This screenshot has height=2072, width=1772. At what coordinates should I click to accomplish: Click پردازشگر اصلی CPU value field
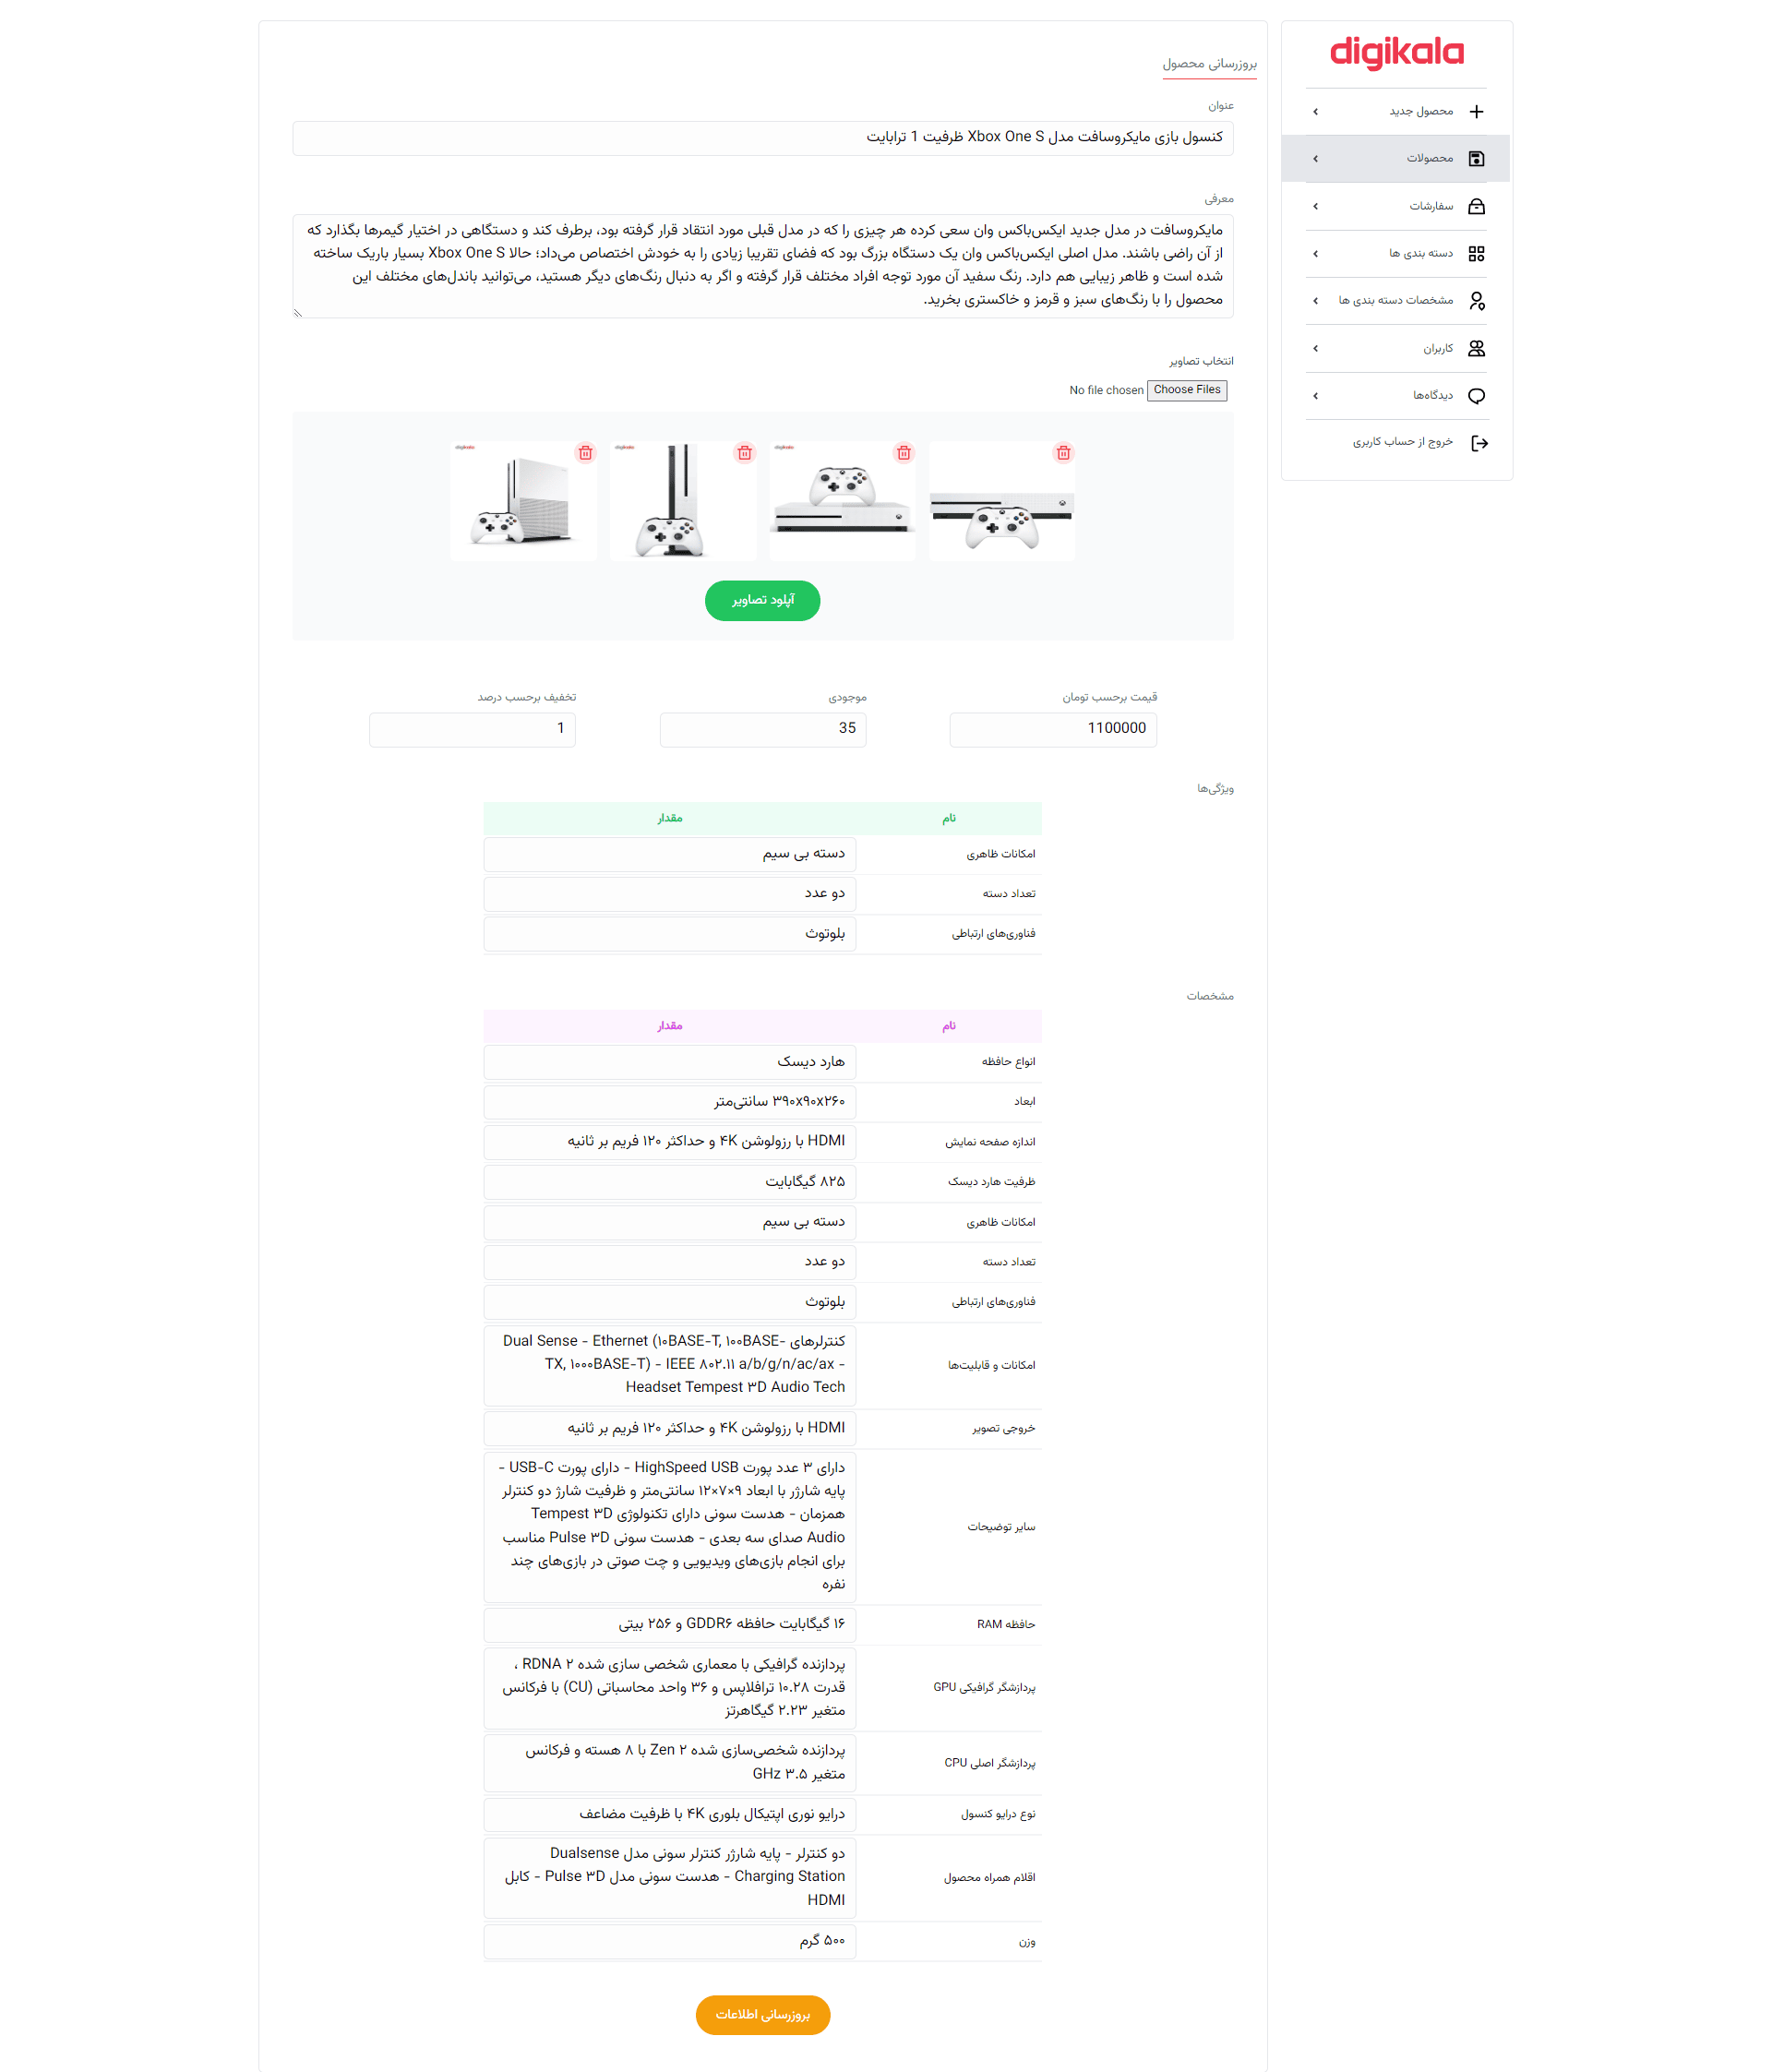tap(670, 1763)
